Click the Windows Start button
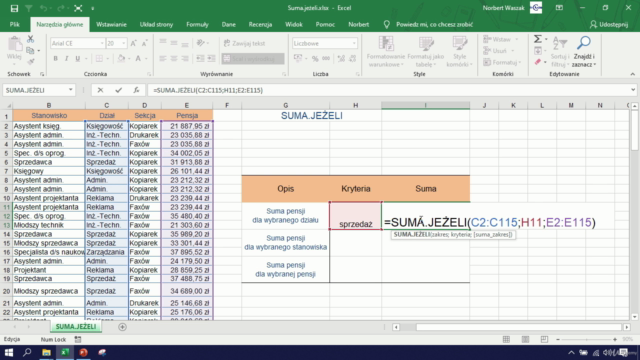640x360 pixels. pyautogui.click(x=9, y=352)
